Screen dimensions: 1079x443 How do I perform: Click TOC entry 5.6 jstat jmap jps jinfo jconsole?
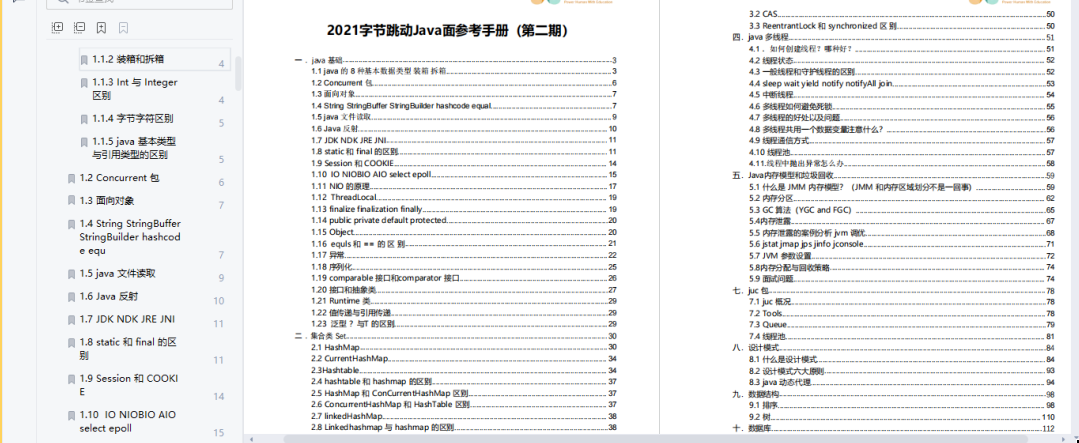click(x=805, y=244)
